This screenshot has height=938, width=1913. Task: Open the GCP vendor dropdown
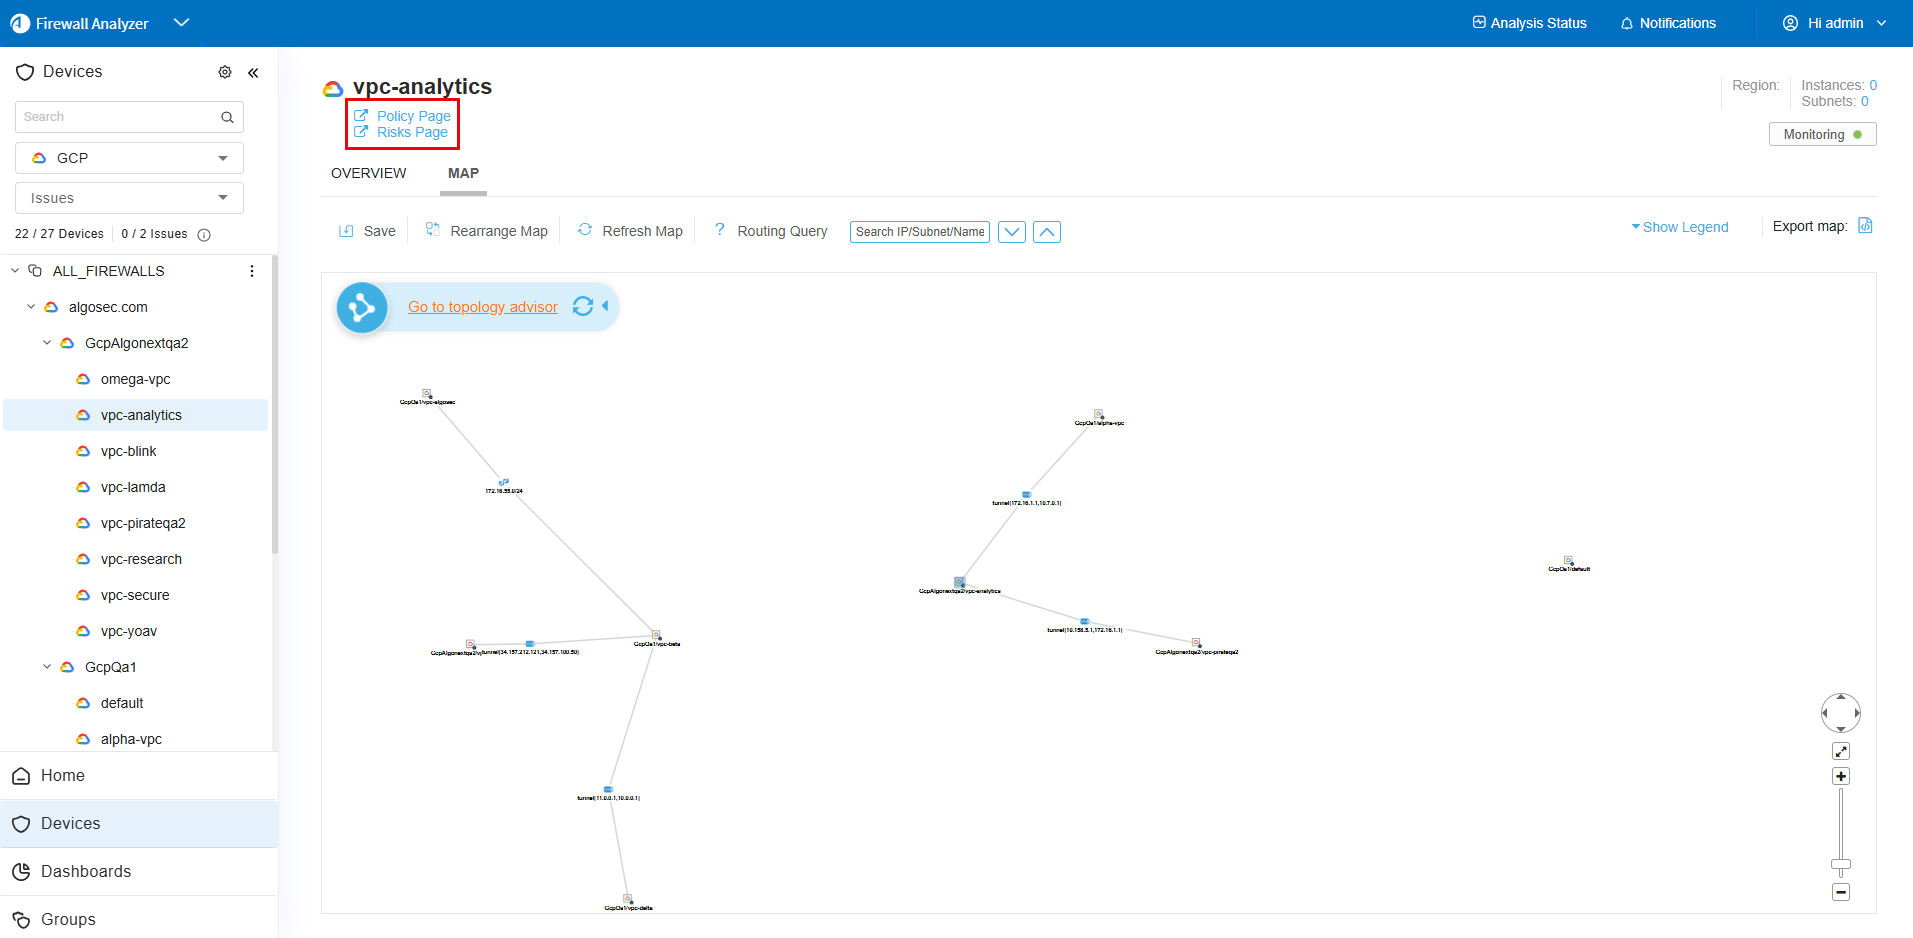[129, 158]
